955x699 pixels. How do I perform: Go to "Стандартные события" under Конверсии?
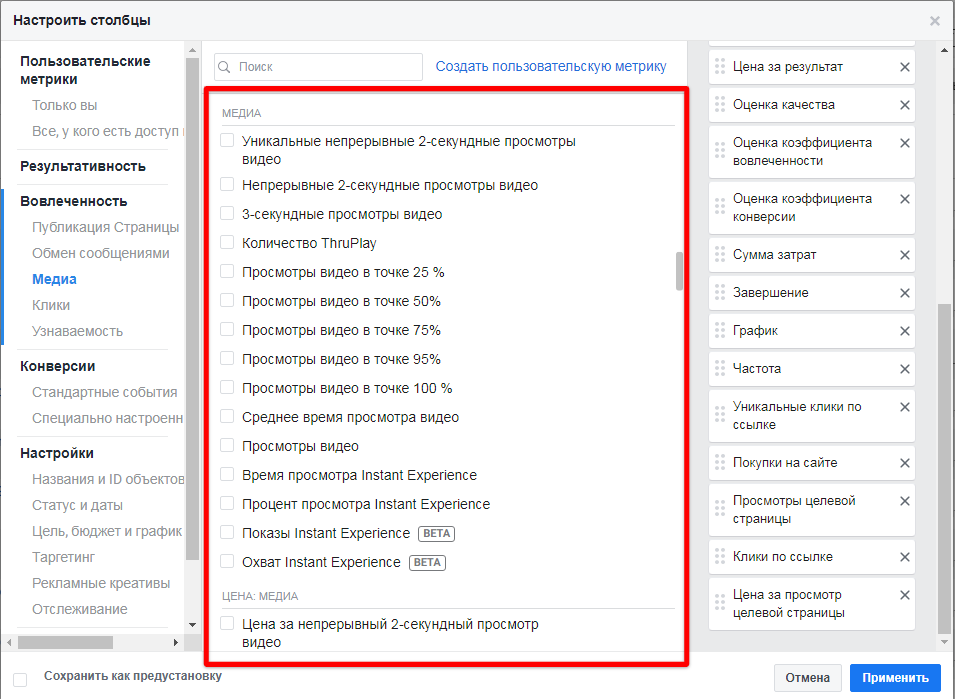104,392
